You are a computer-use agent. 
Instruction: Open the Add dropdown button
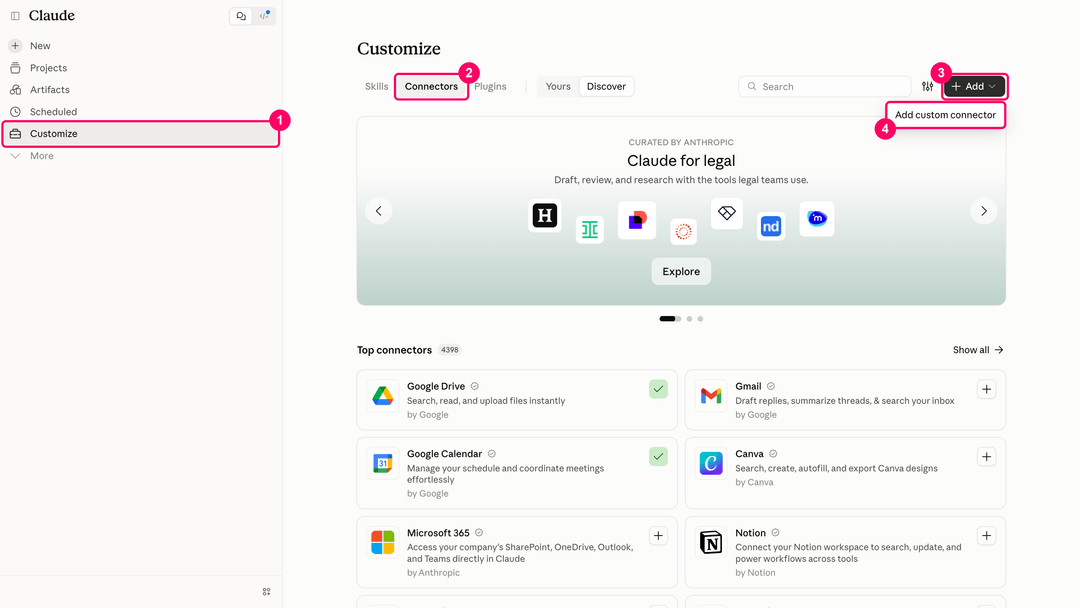pyautogui.click(x=974, y=86)
